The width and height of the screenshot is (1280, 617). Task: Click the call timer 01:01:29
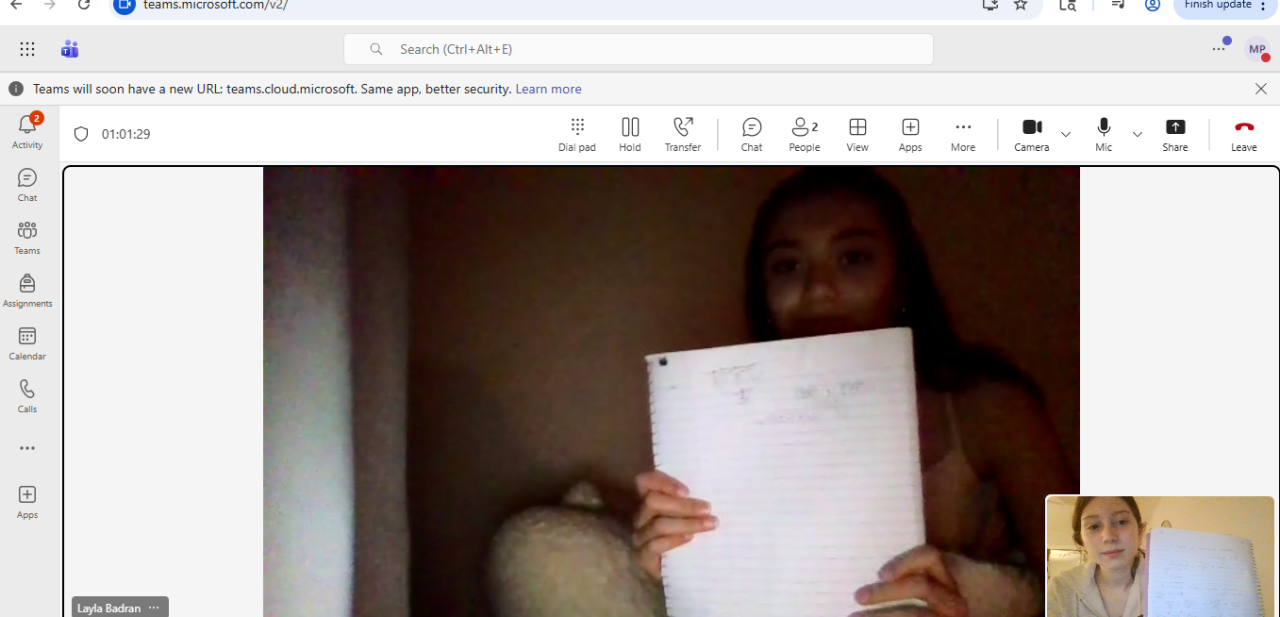(126, 134)
